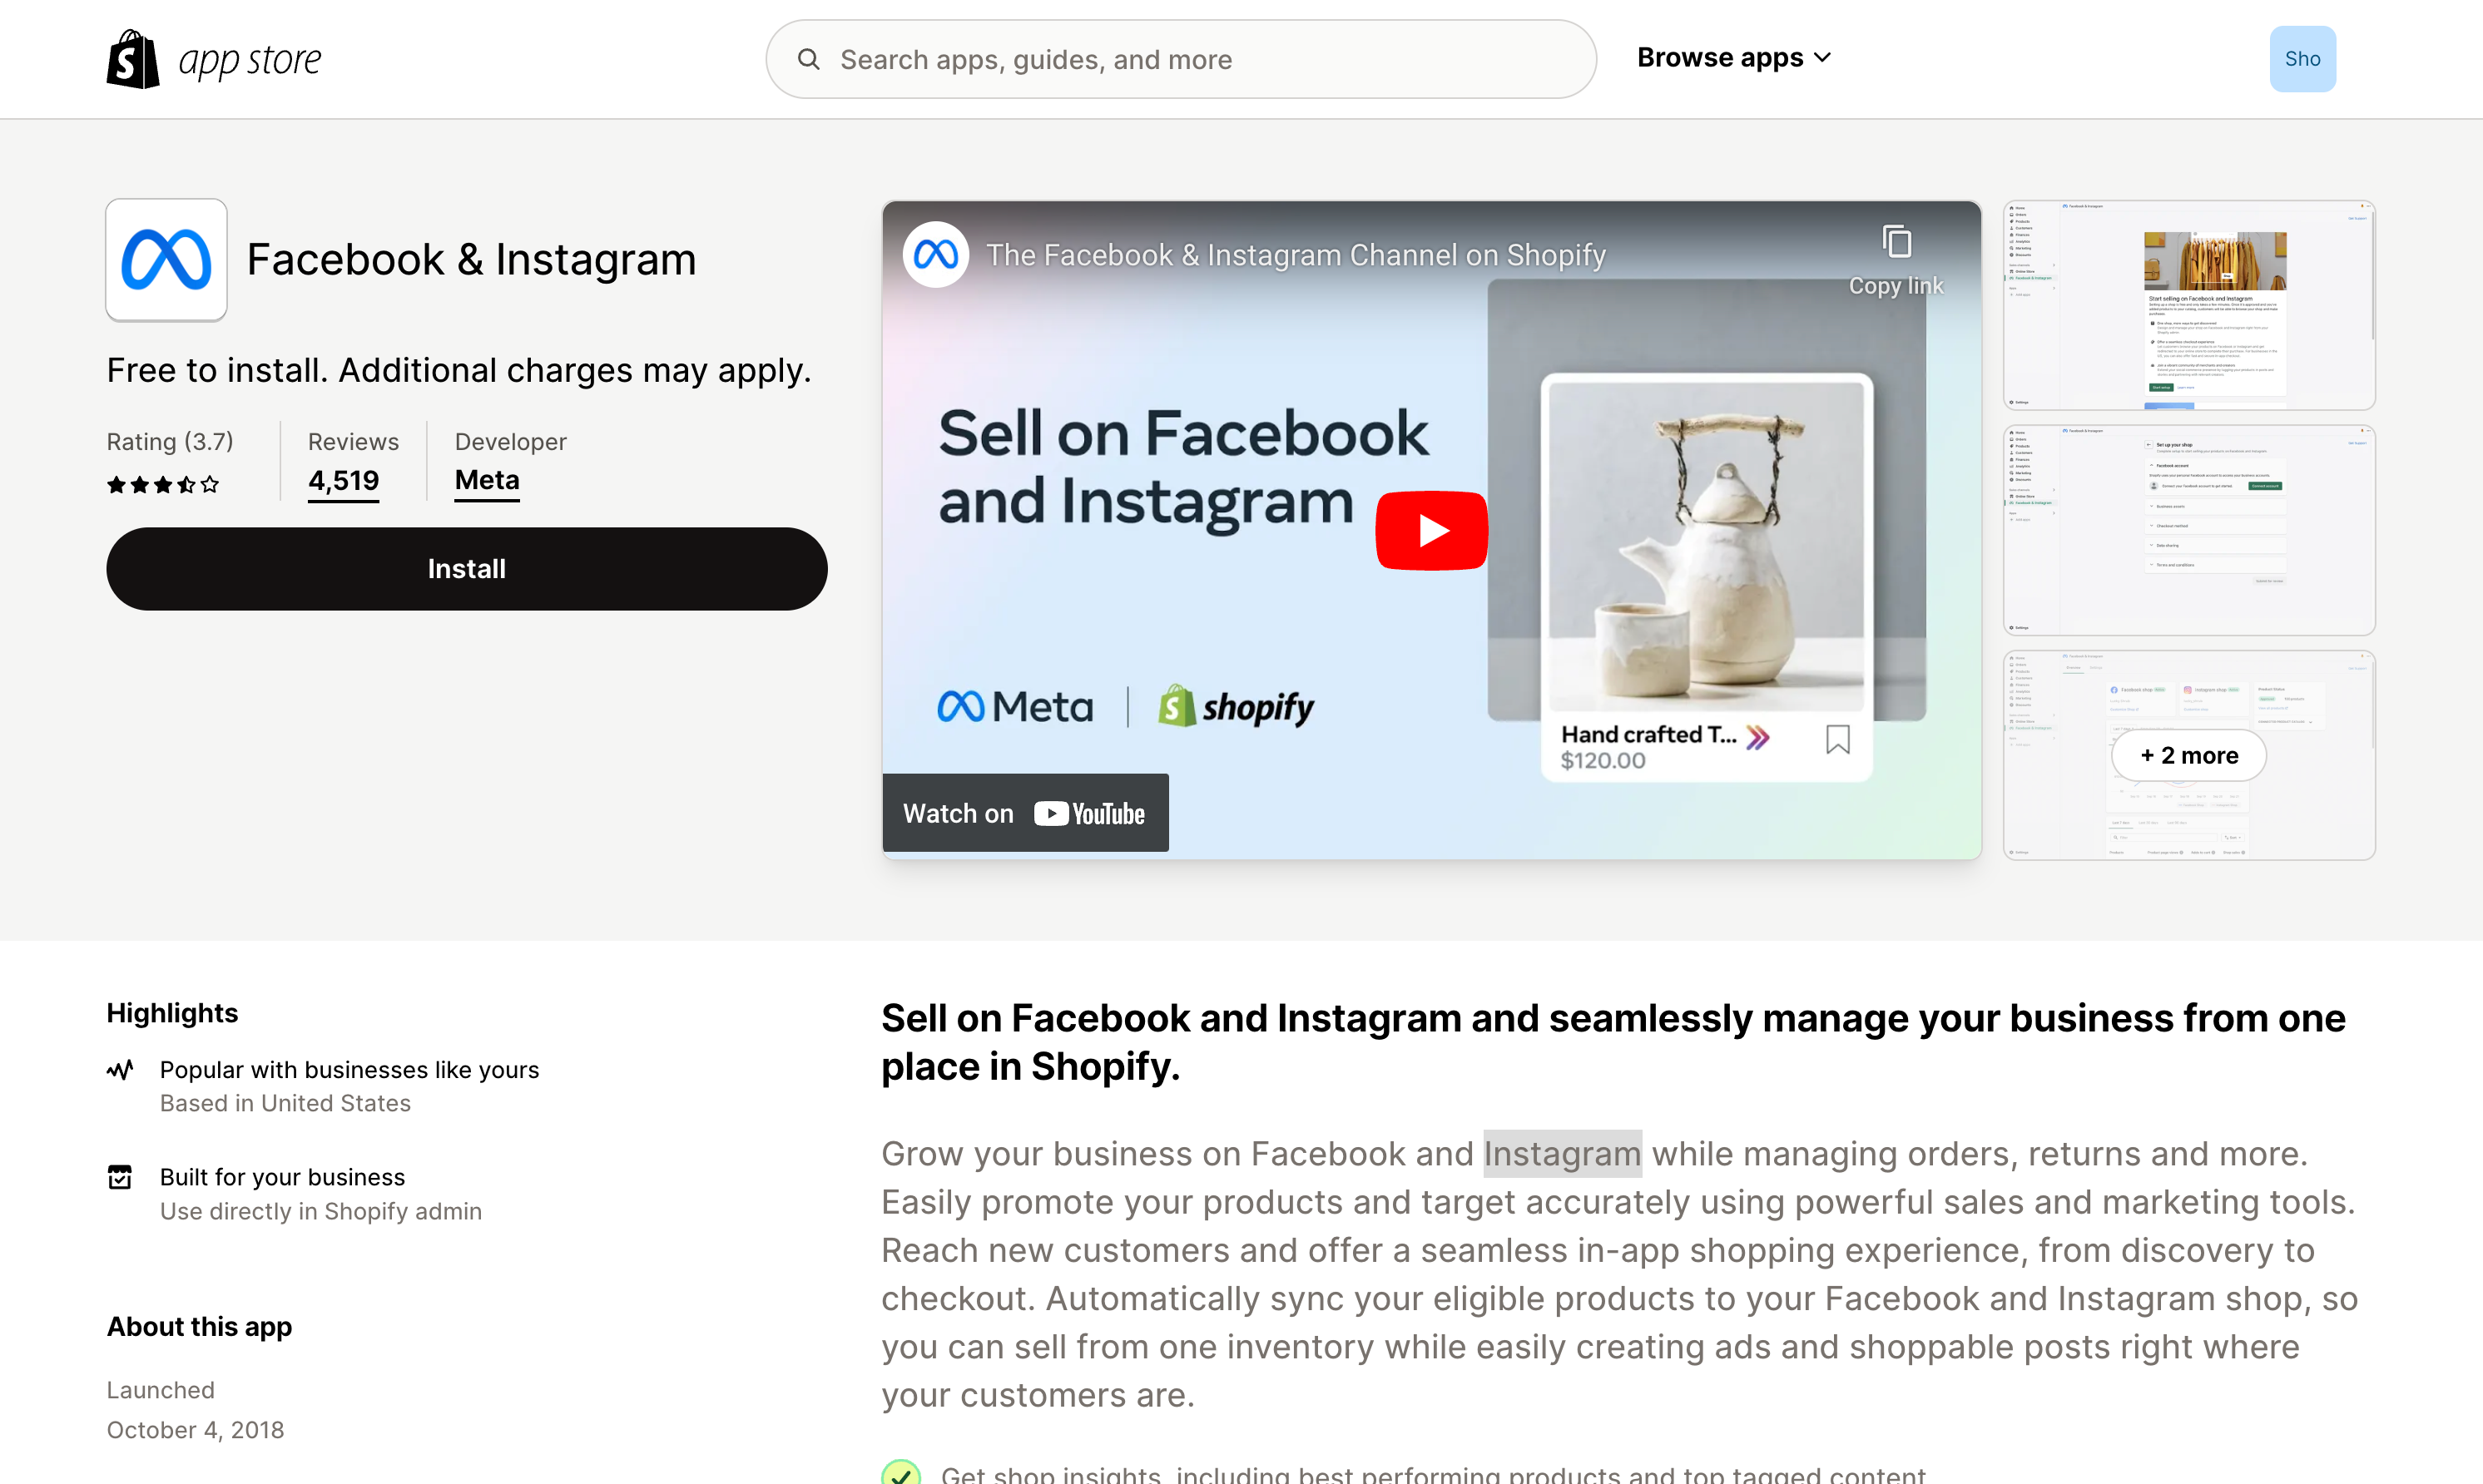Click the search magnifier icon
The image size is (2483, 1484).
click(x=810, y=58)
